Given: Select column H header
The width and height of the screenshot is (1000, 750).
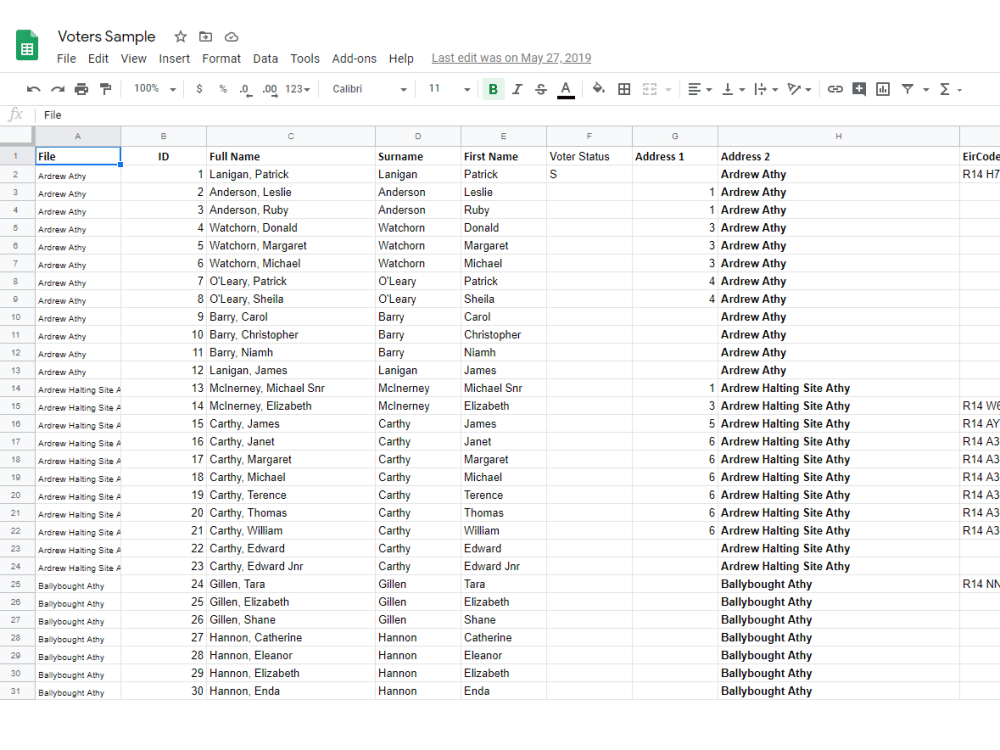Looking at the screenshot, I should 839,136.
